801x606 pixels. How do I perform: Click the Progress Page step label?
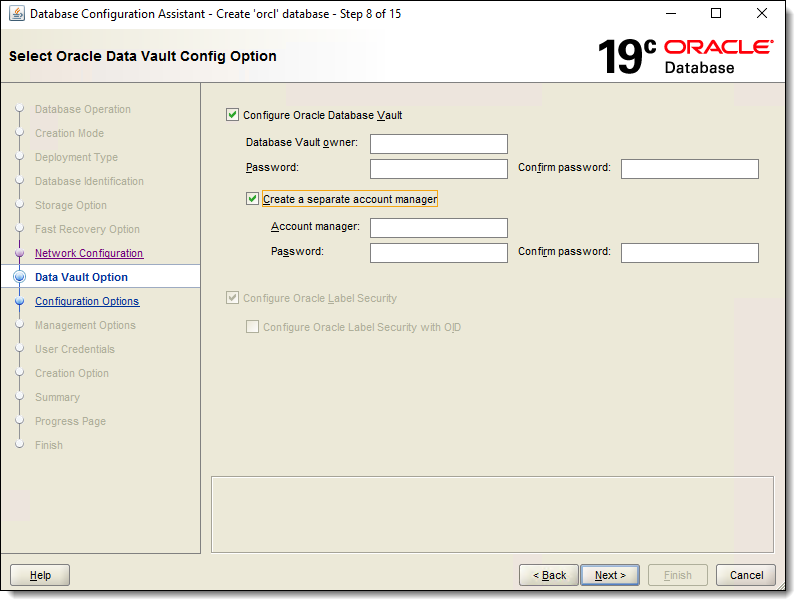[x=70, y=421]
